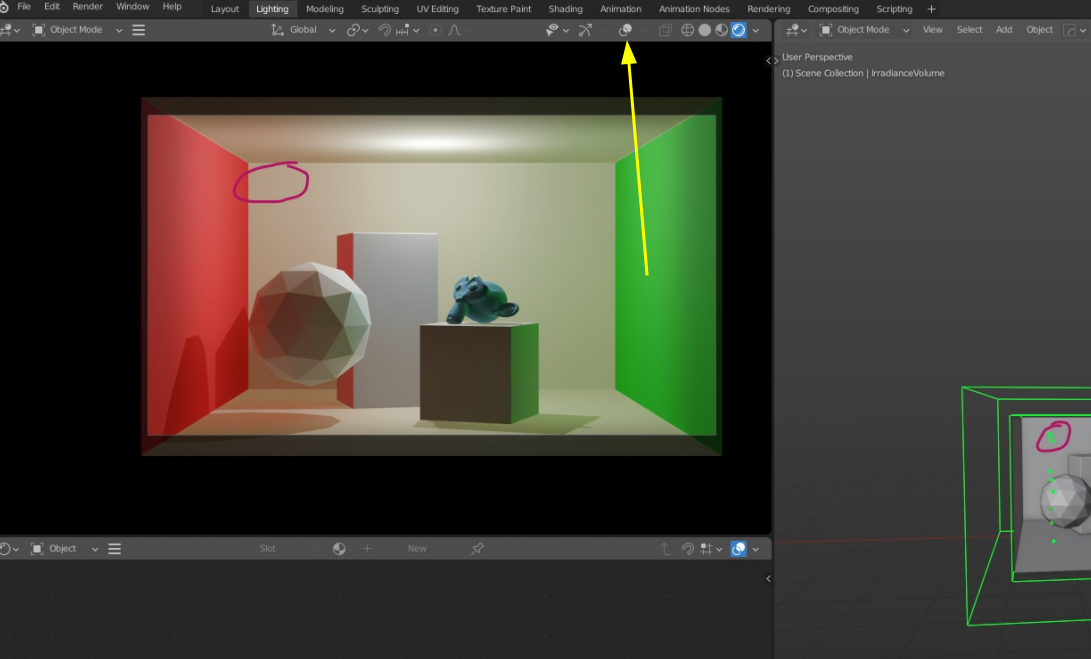The image size is (1091, 659).
Task: Select solid viewport shading
Action: point(705,30)
